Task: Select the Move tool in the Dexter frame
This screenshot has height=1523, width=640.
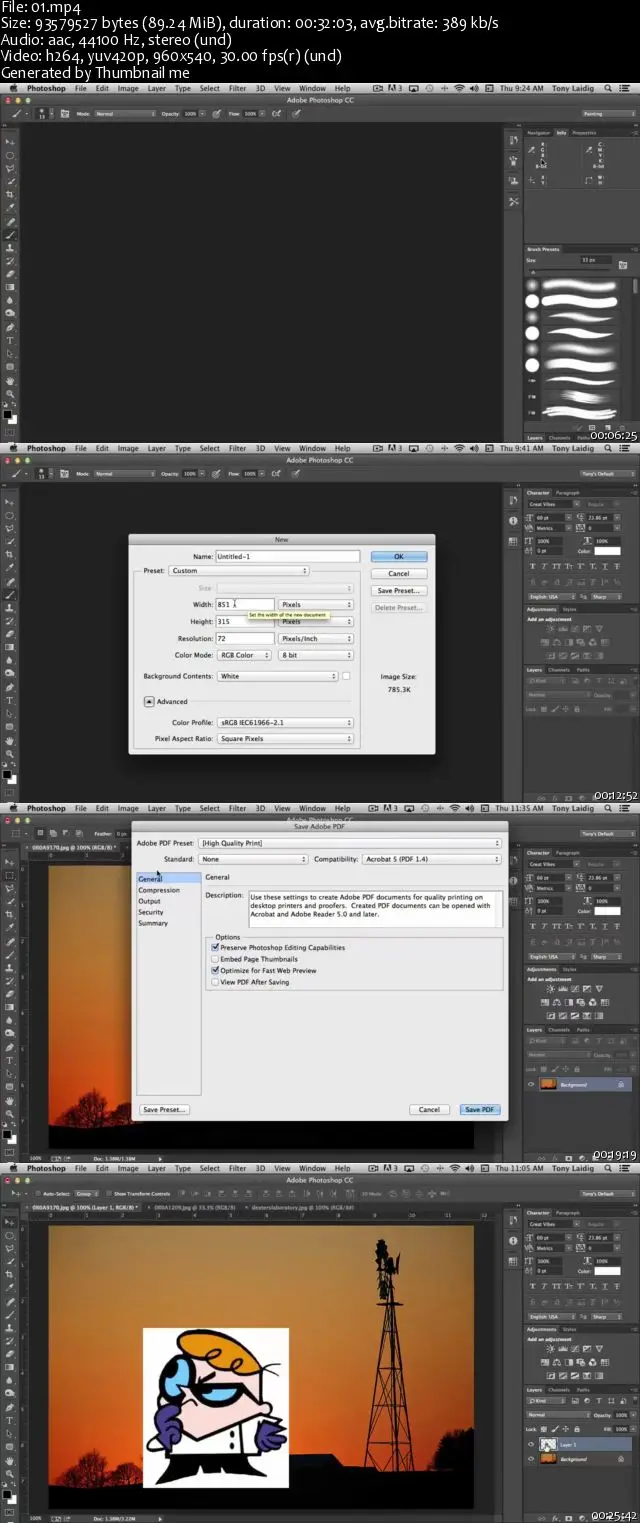Action: [x=10, y=1222]
